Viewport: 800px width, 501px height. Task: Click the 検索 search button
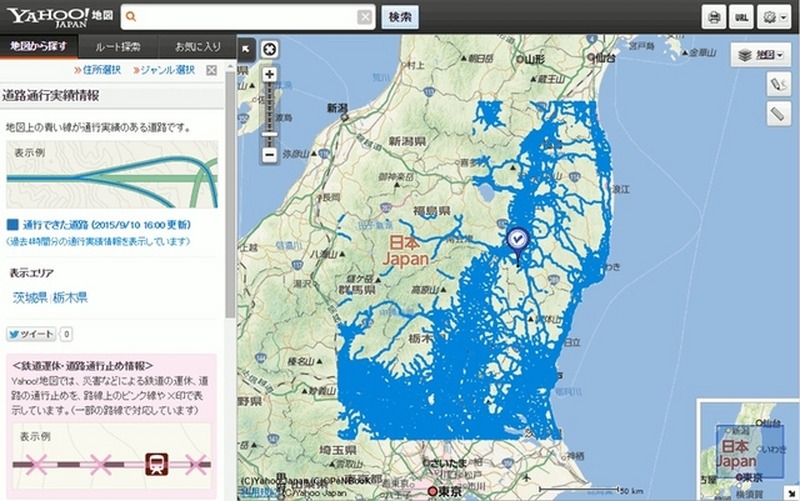(399, 17)
